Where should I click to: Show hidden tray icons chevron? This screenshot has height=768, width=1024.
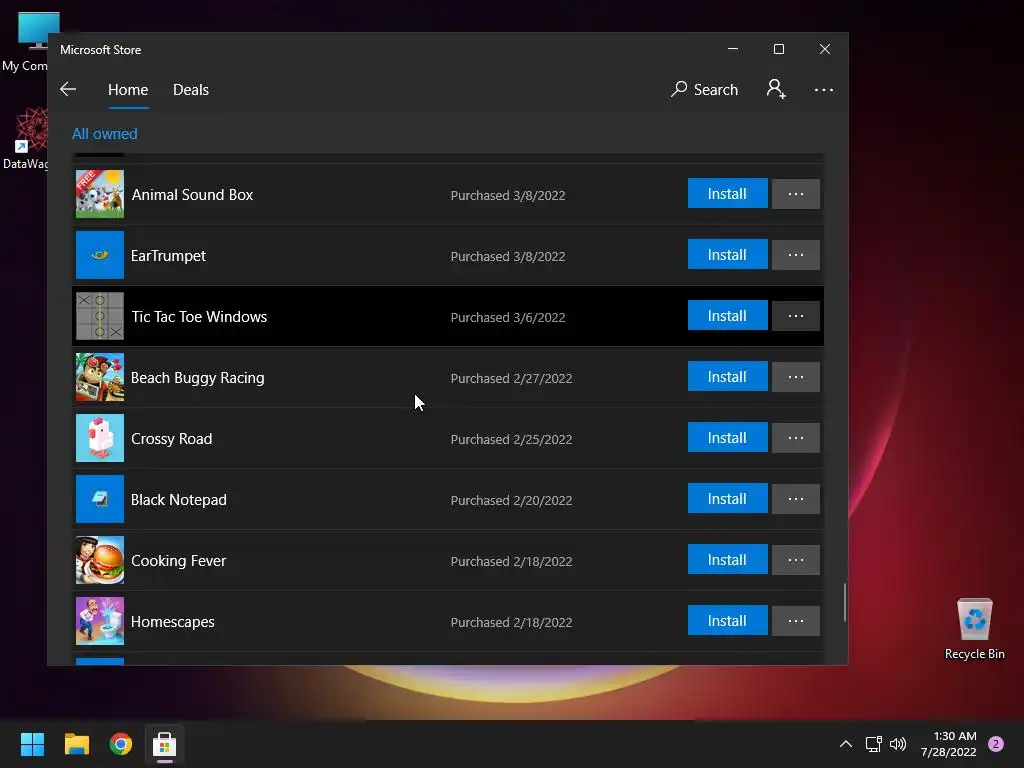[x=846, y=744]
